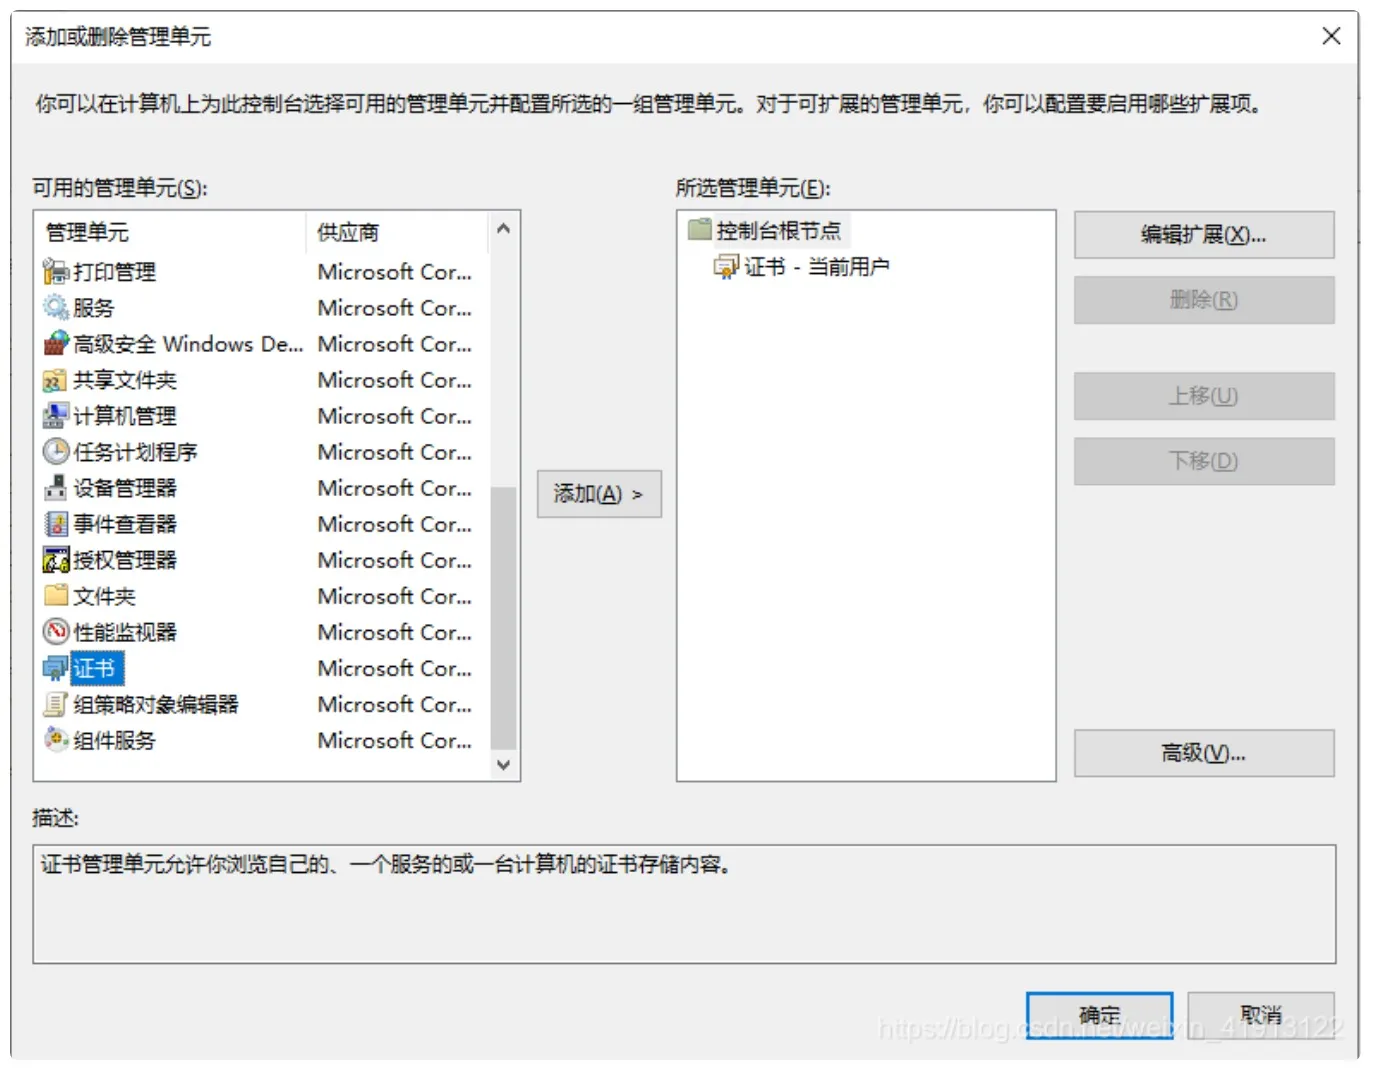Click the snap-in list scrollbar thumb
Screen dimensions: 1374x1072
[504, 617]
